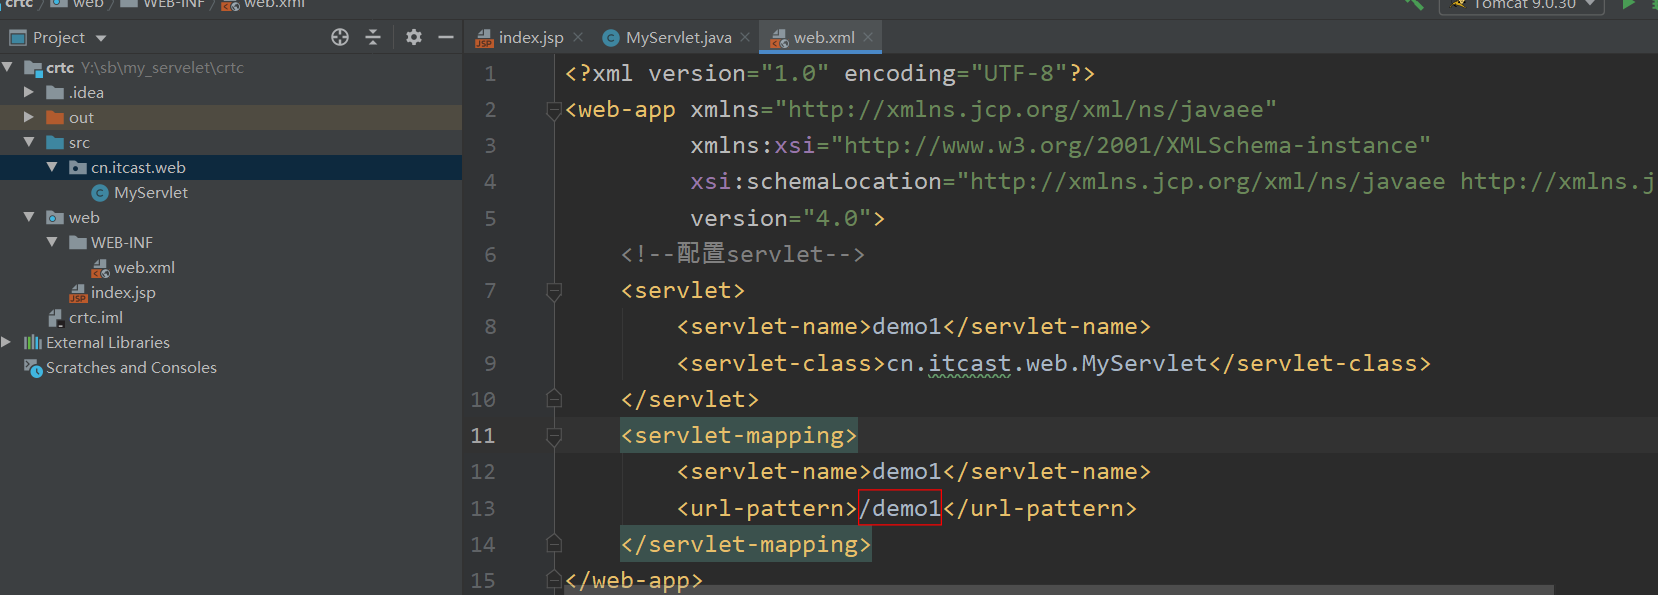Click line number 13 in gutter
The height and width of the screenshot is (595, 1658).
click(x=483, y=508)
